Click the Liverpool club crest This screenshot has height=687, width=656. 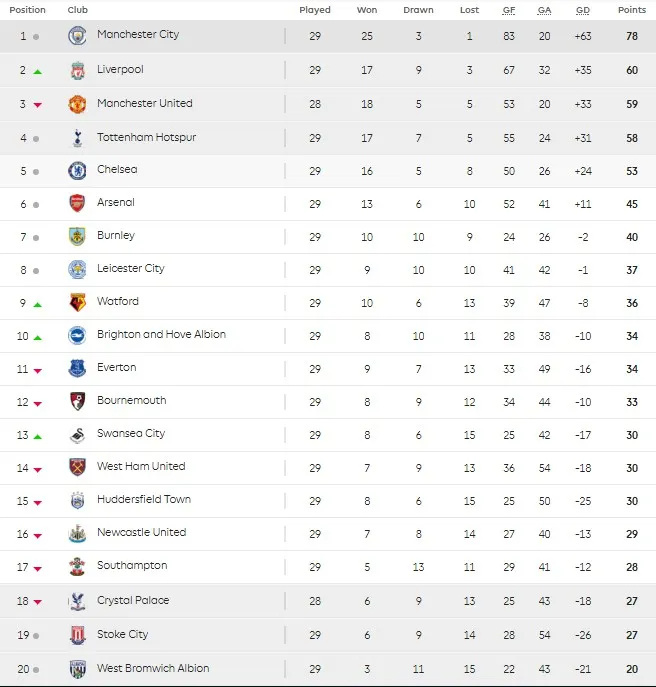tap(78, 70)
